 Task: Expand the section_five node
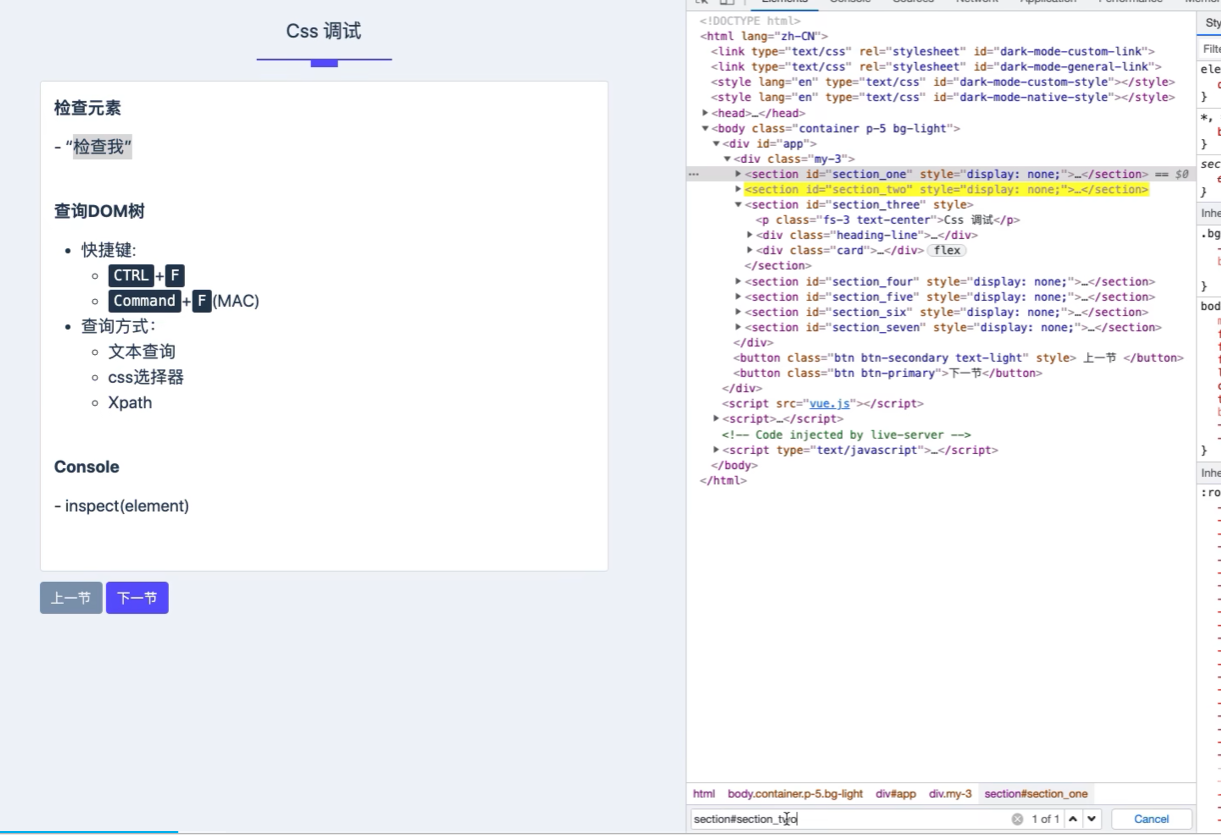click(738, 297)
